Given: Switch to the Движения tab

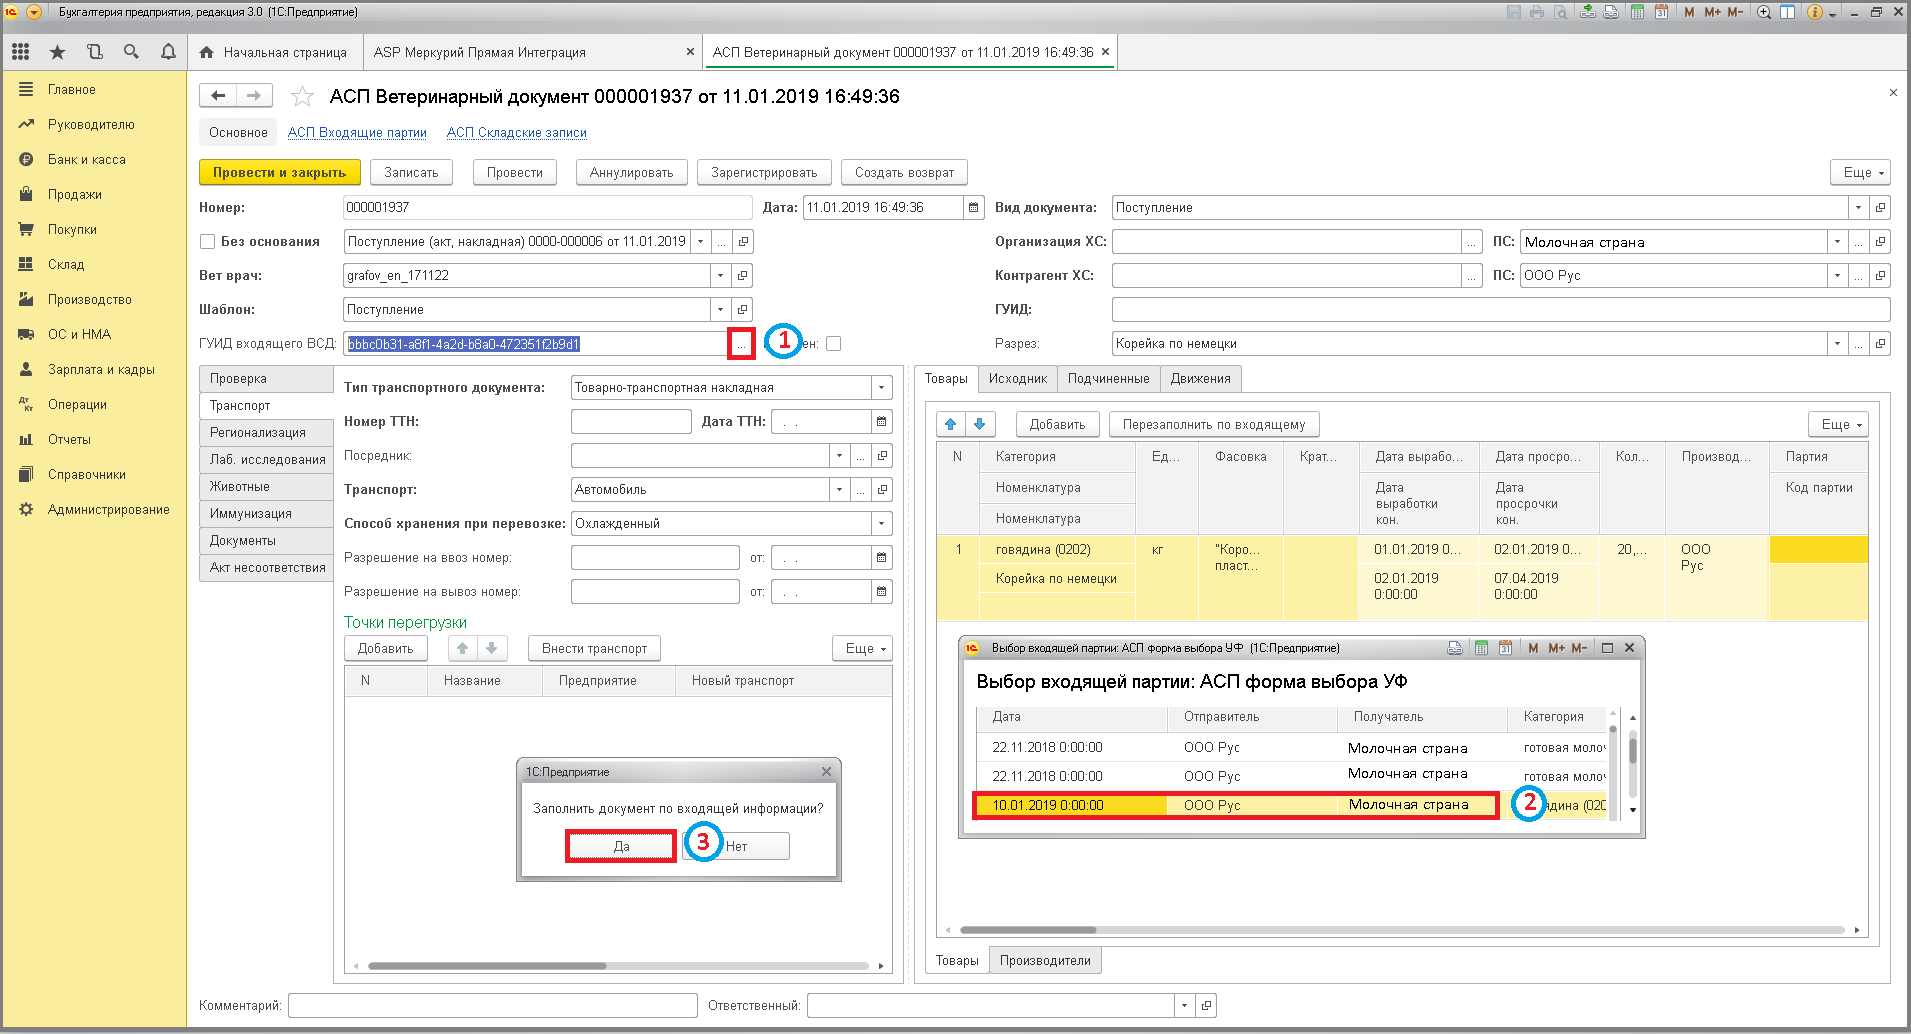Looking at the screenshot, I should coord(1200,378).
